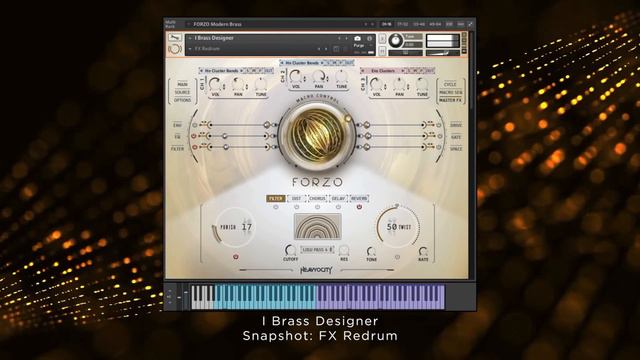640x360 pixels.
Task: Click the CUTOFF knob
Action: pos(290,250)
